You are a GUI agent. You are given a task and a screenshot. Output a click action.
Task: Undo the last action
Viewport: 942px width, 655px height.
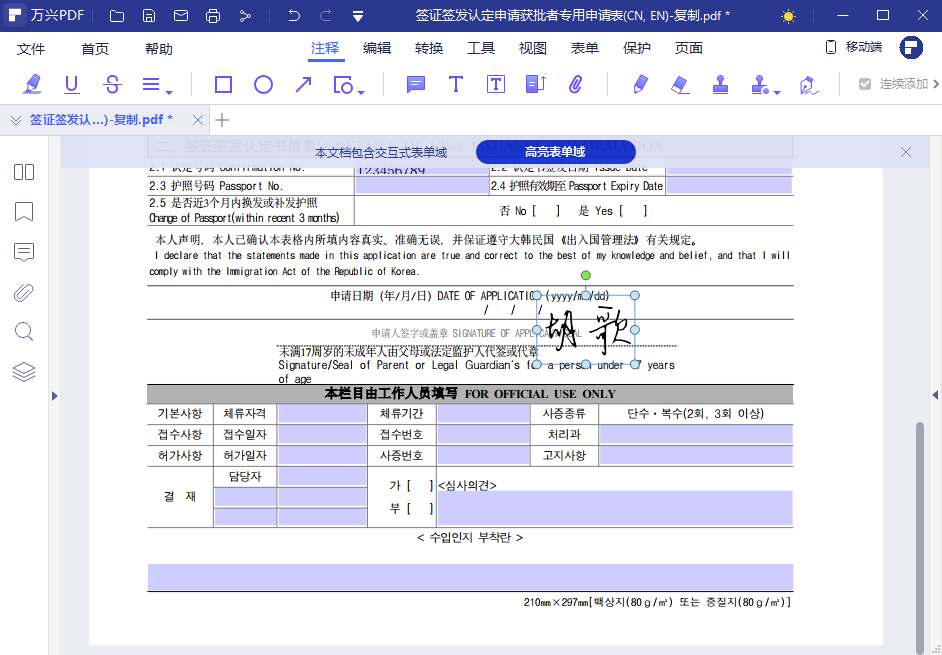pyautogui.click(x=294, y=16)
